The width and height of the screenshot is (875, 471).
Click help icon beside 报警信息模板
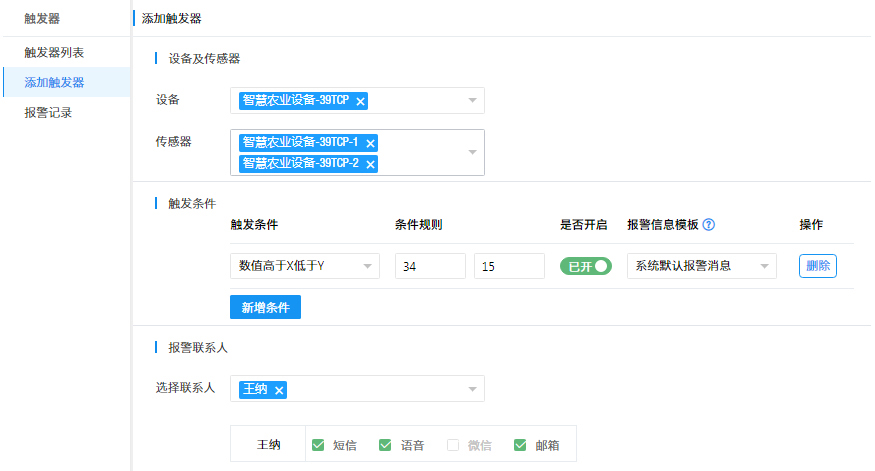pos(709,225)
